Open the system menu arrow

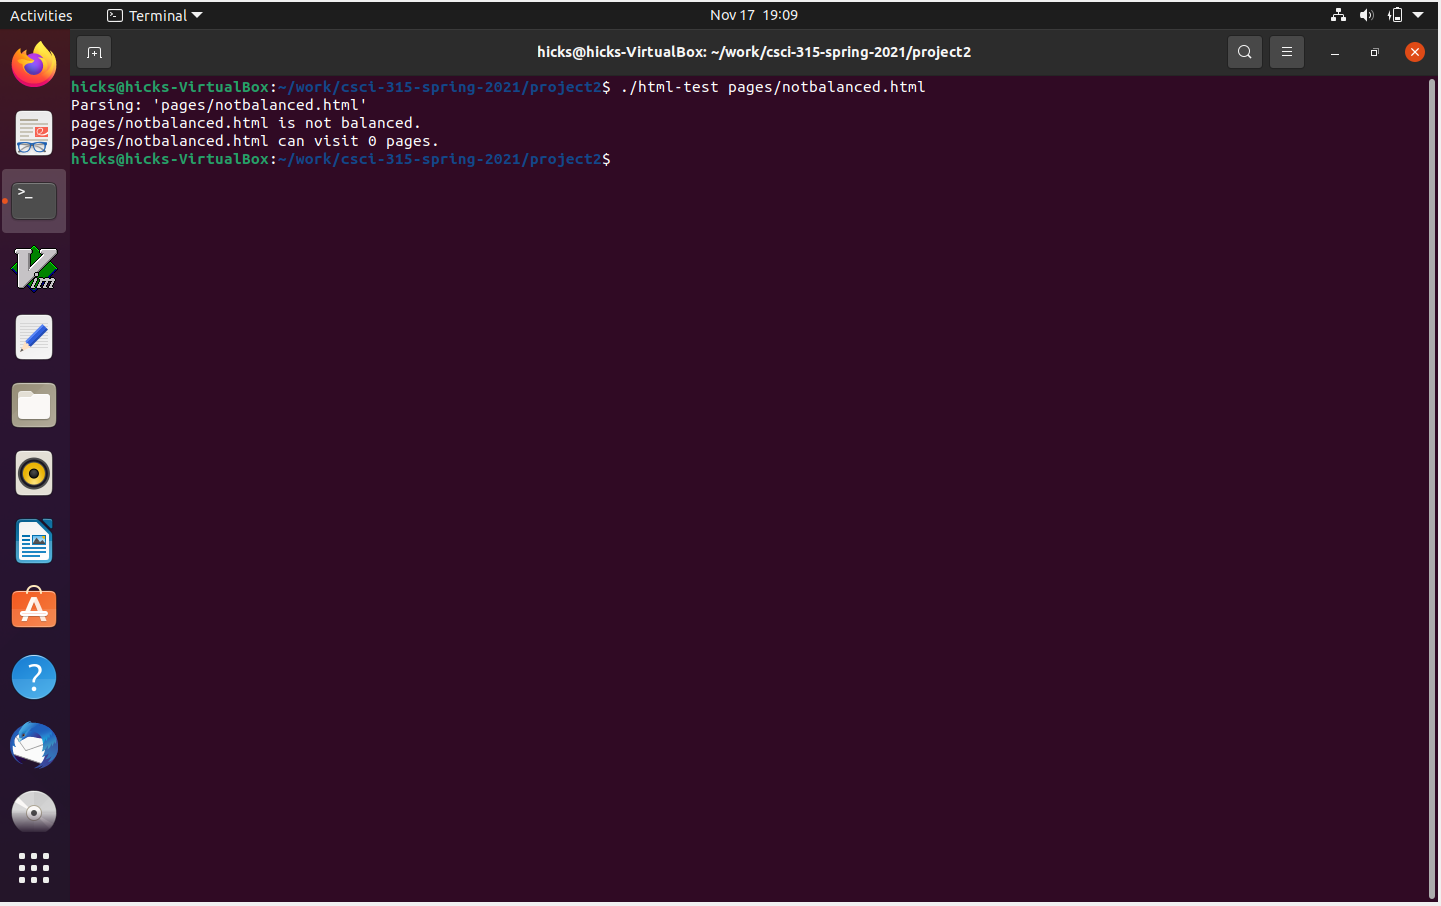point(1418,15)
